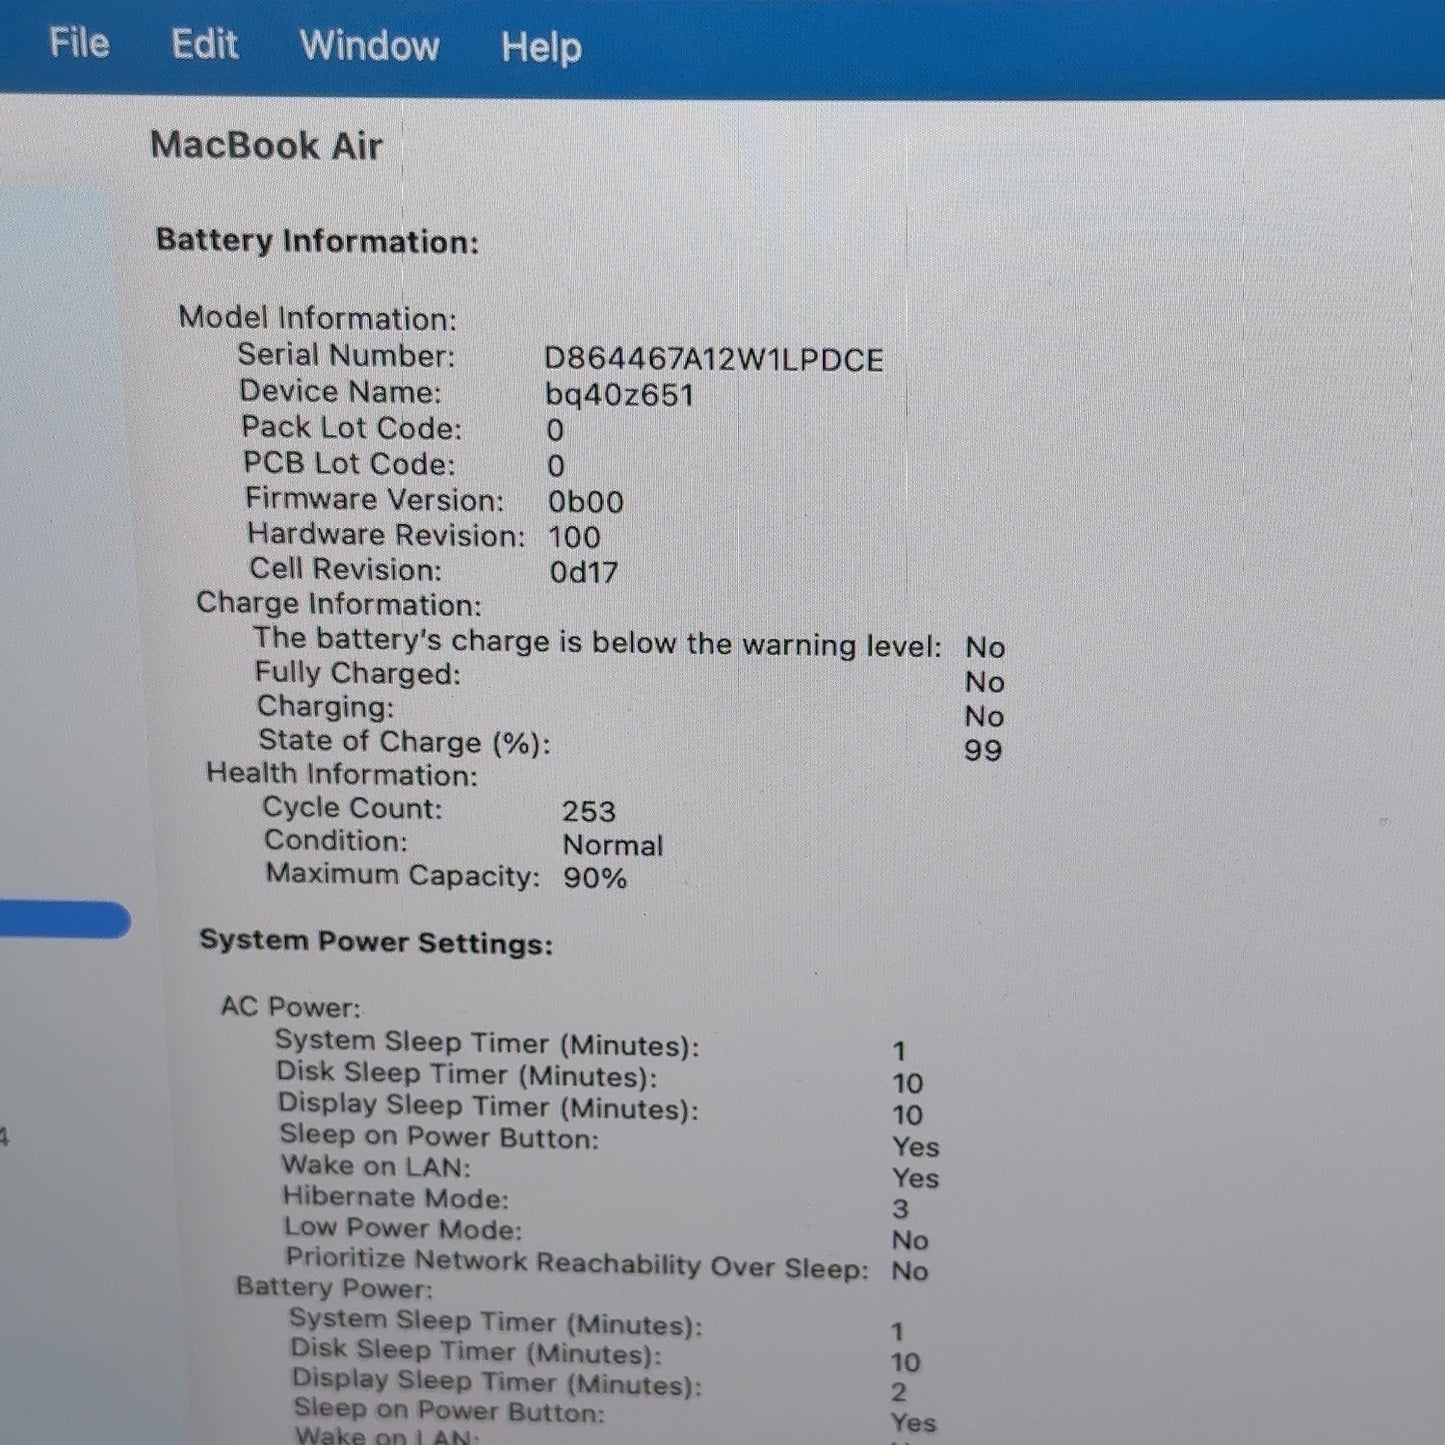Open the File menu
1445x1445 pixels.
[79, 43]
